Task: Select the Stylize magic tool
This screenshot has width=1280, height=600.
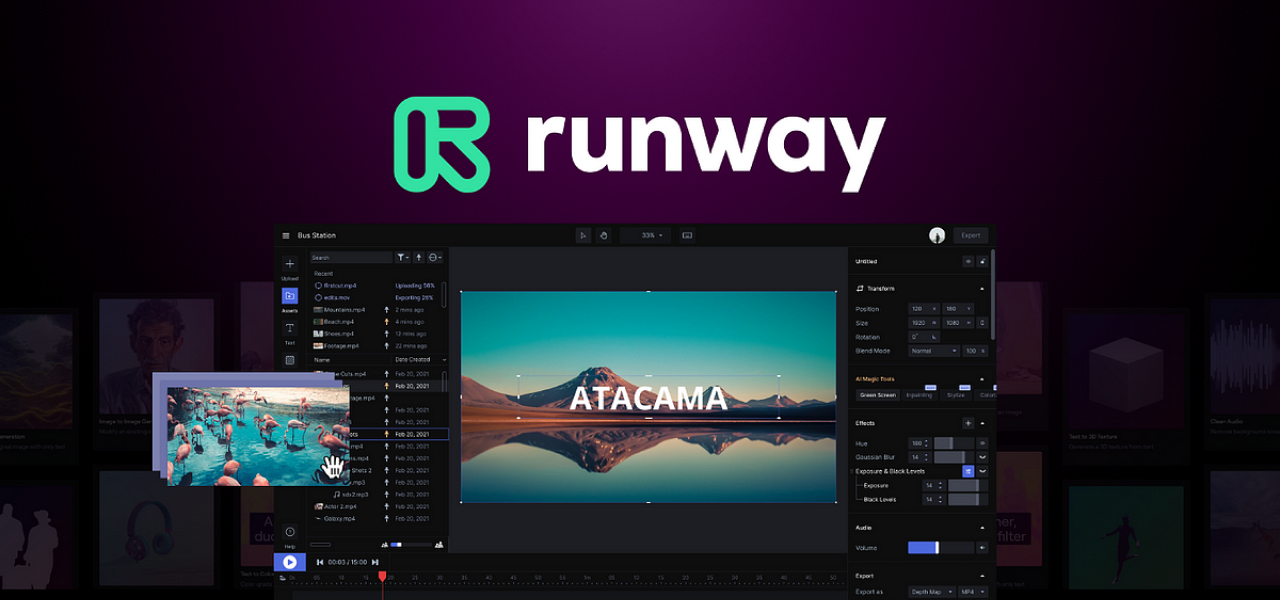Action: [956, 395]
